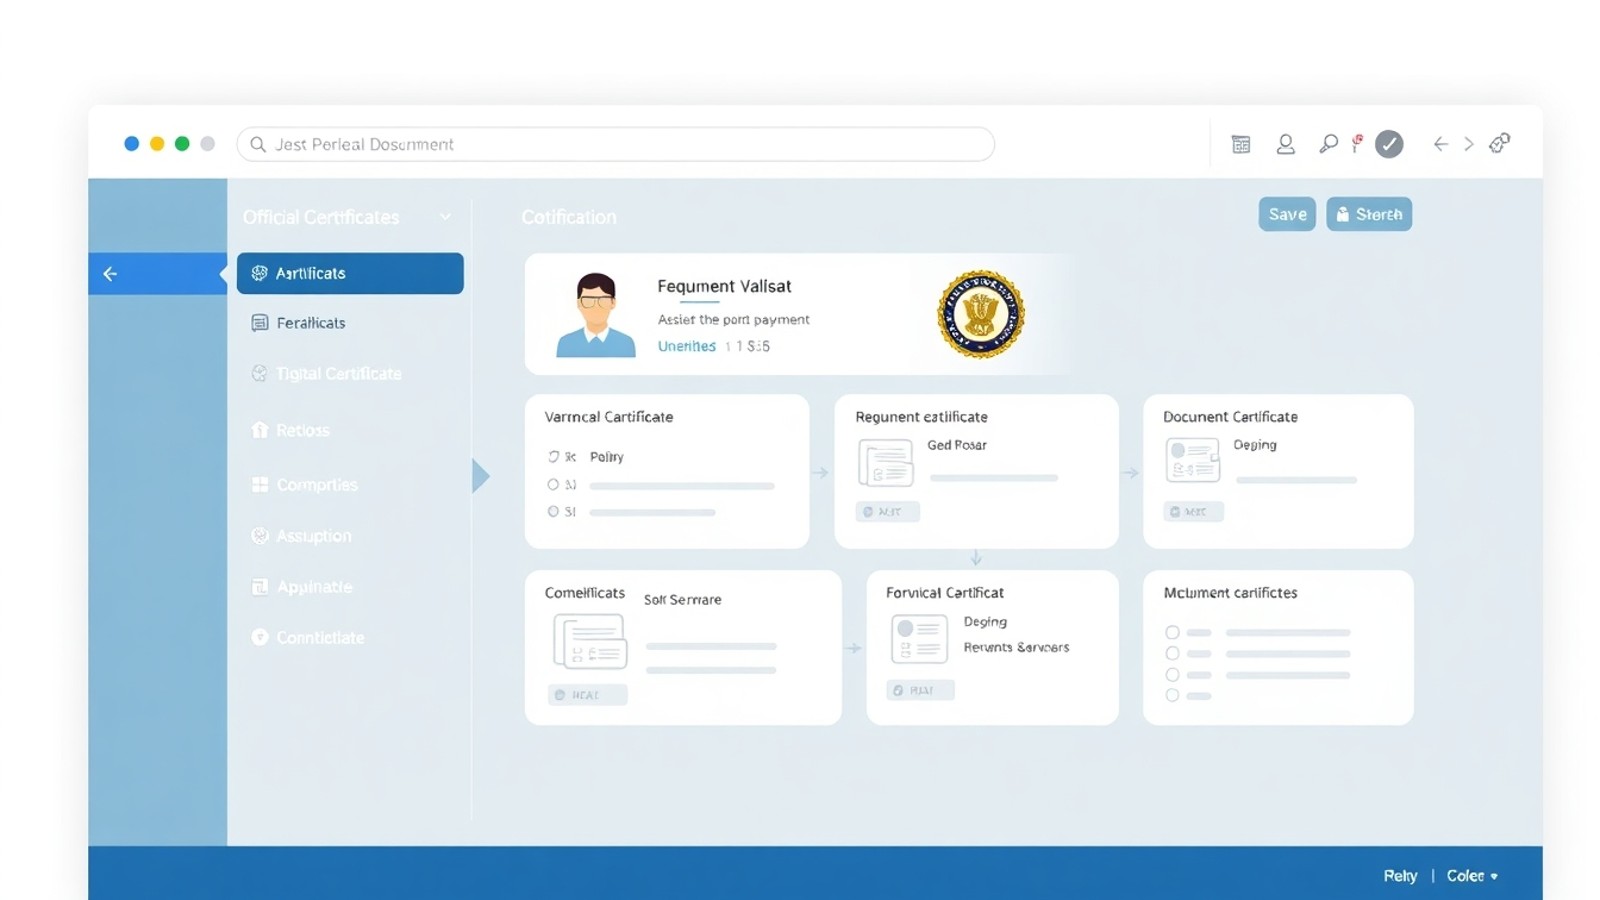Click the gray checkmark circle icon
The height and width of the screenshot is (900, 1600).
point(1389,144)
